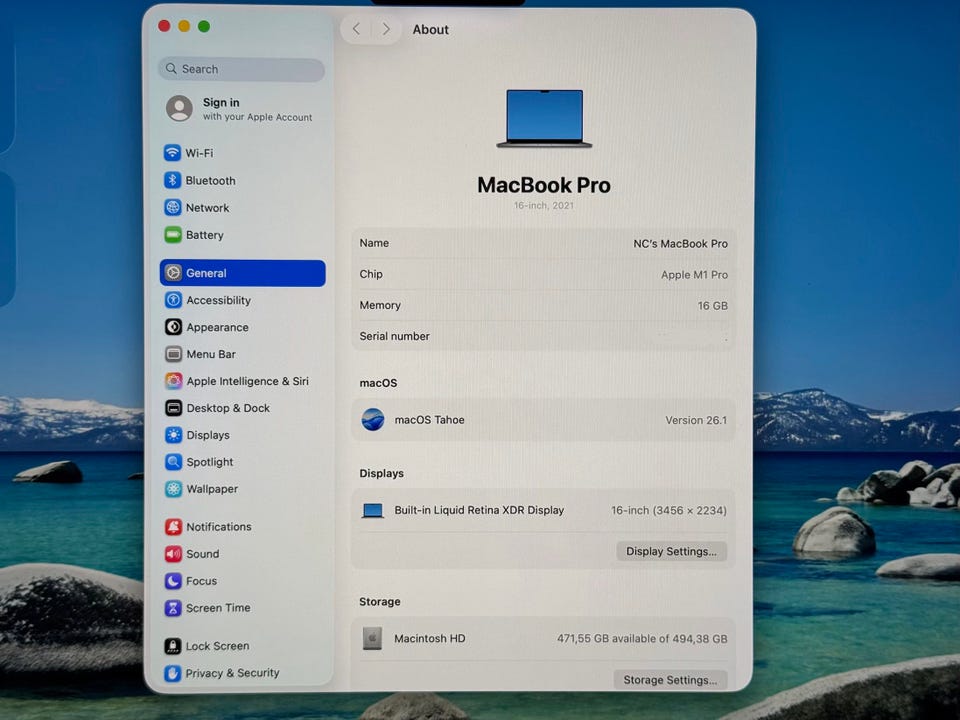Open the Screen Time hourglass icon

point(173,608)
